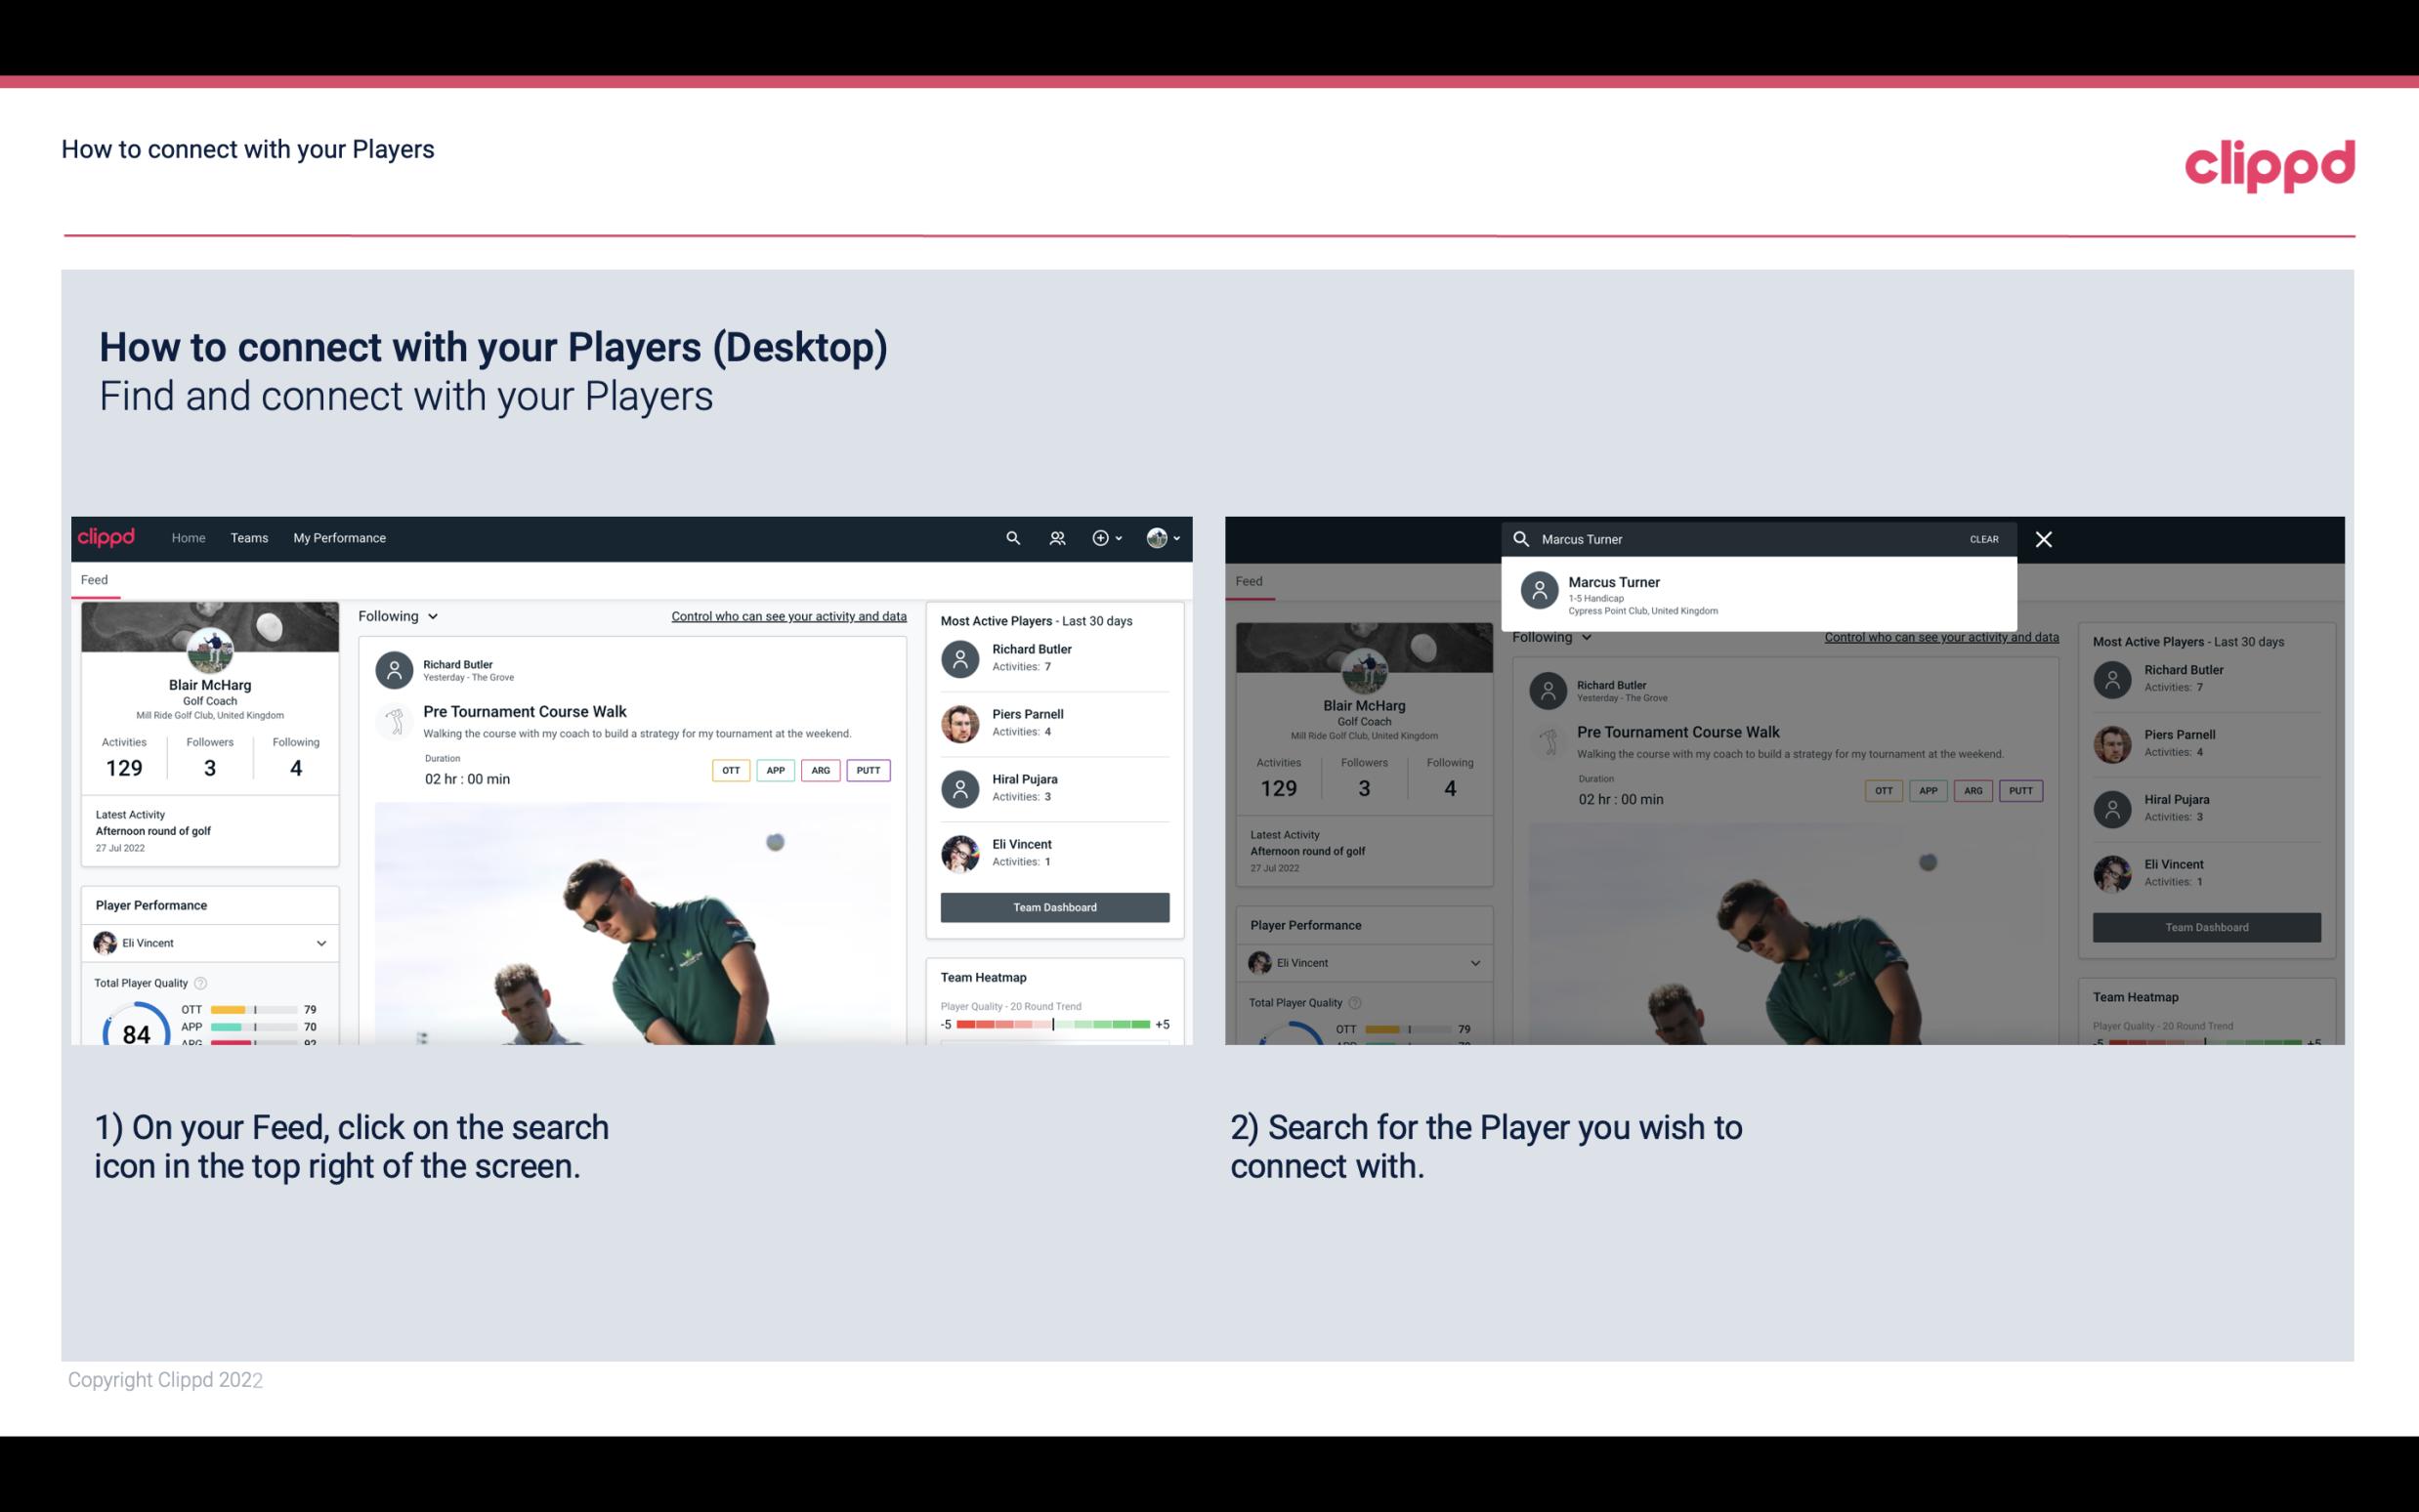Viewport: 2419px width, 1512px height.
Task: Click the OTT performance category icon
Action: (730, 770)
